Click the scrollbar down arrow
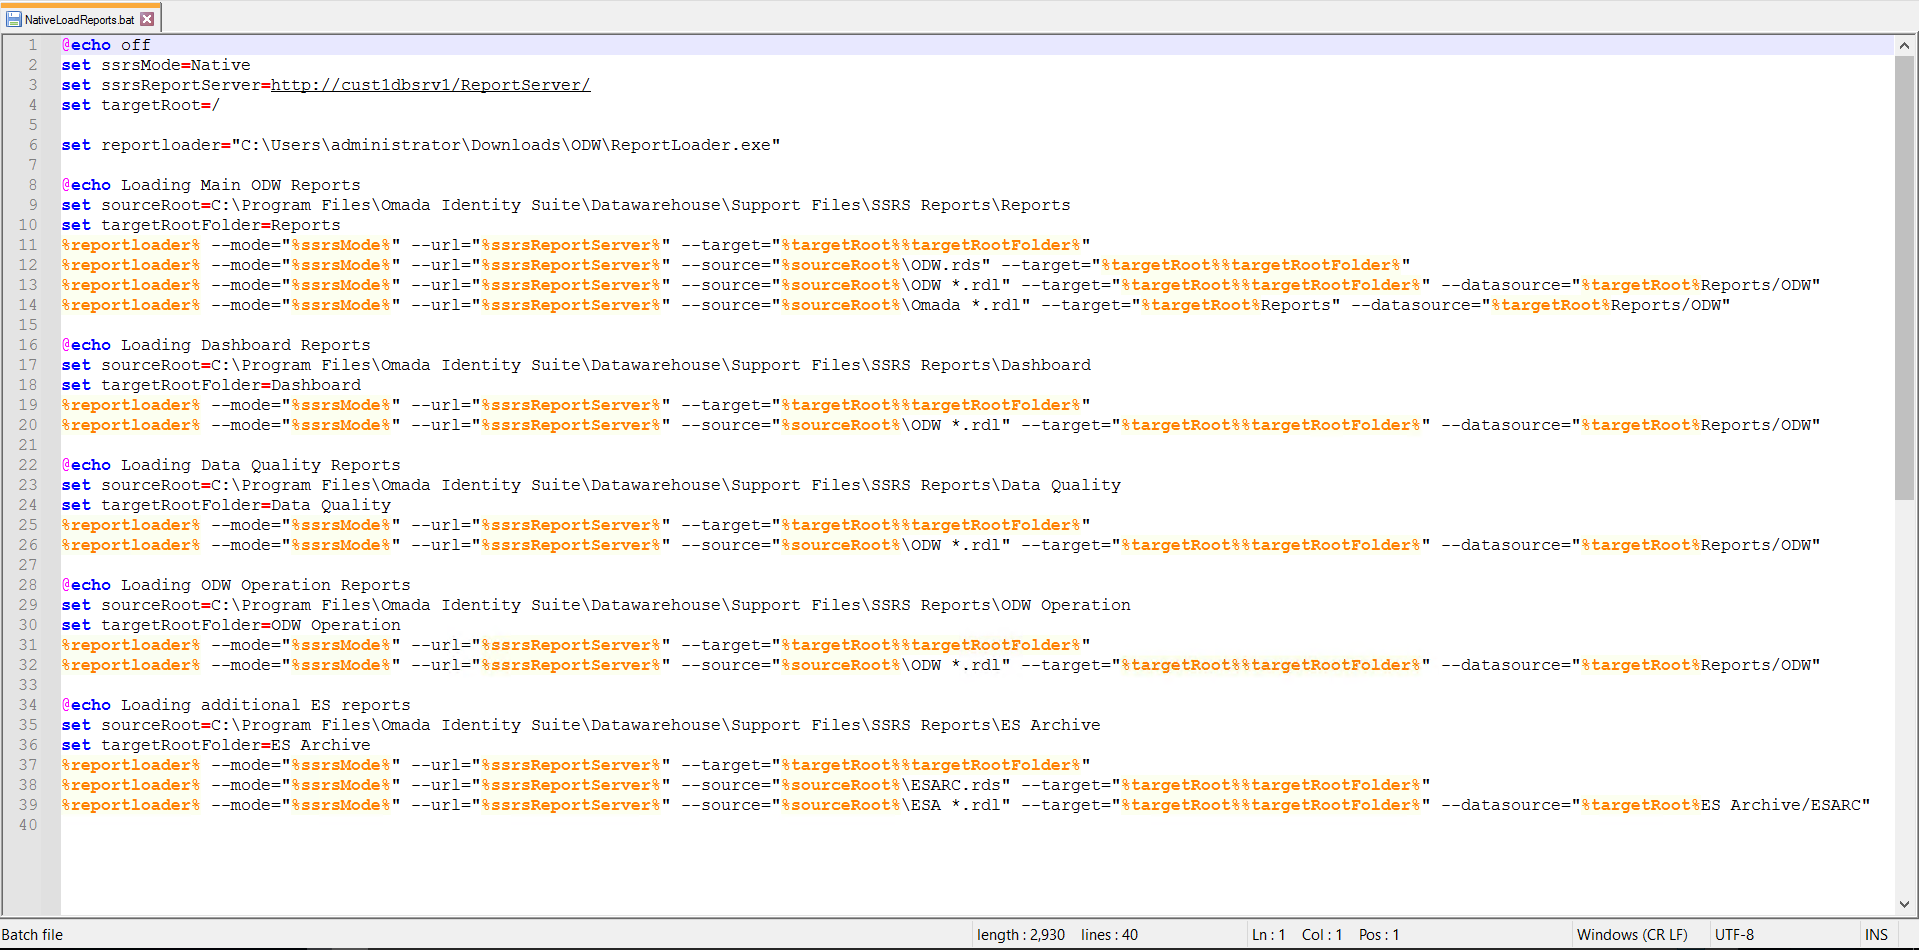This screenshot has width=1919, height=950. click(x=1904, y=904)
